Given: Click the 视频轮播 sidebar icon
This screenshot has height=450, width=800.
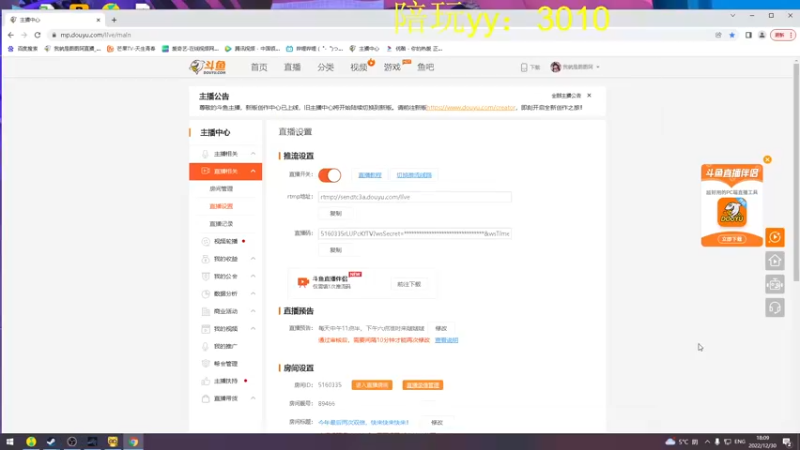Looking at the screenshot, I should tap(206, 241).
